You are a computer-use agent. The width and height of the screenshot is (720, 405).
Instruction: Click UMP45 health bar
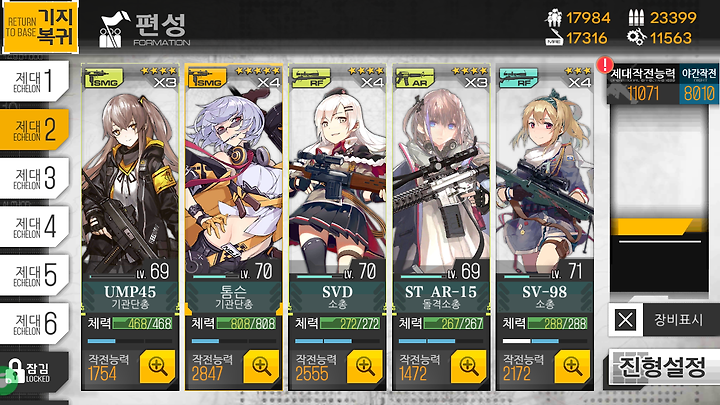tap(142, 323)
